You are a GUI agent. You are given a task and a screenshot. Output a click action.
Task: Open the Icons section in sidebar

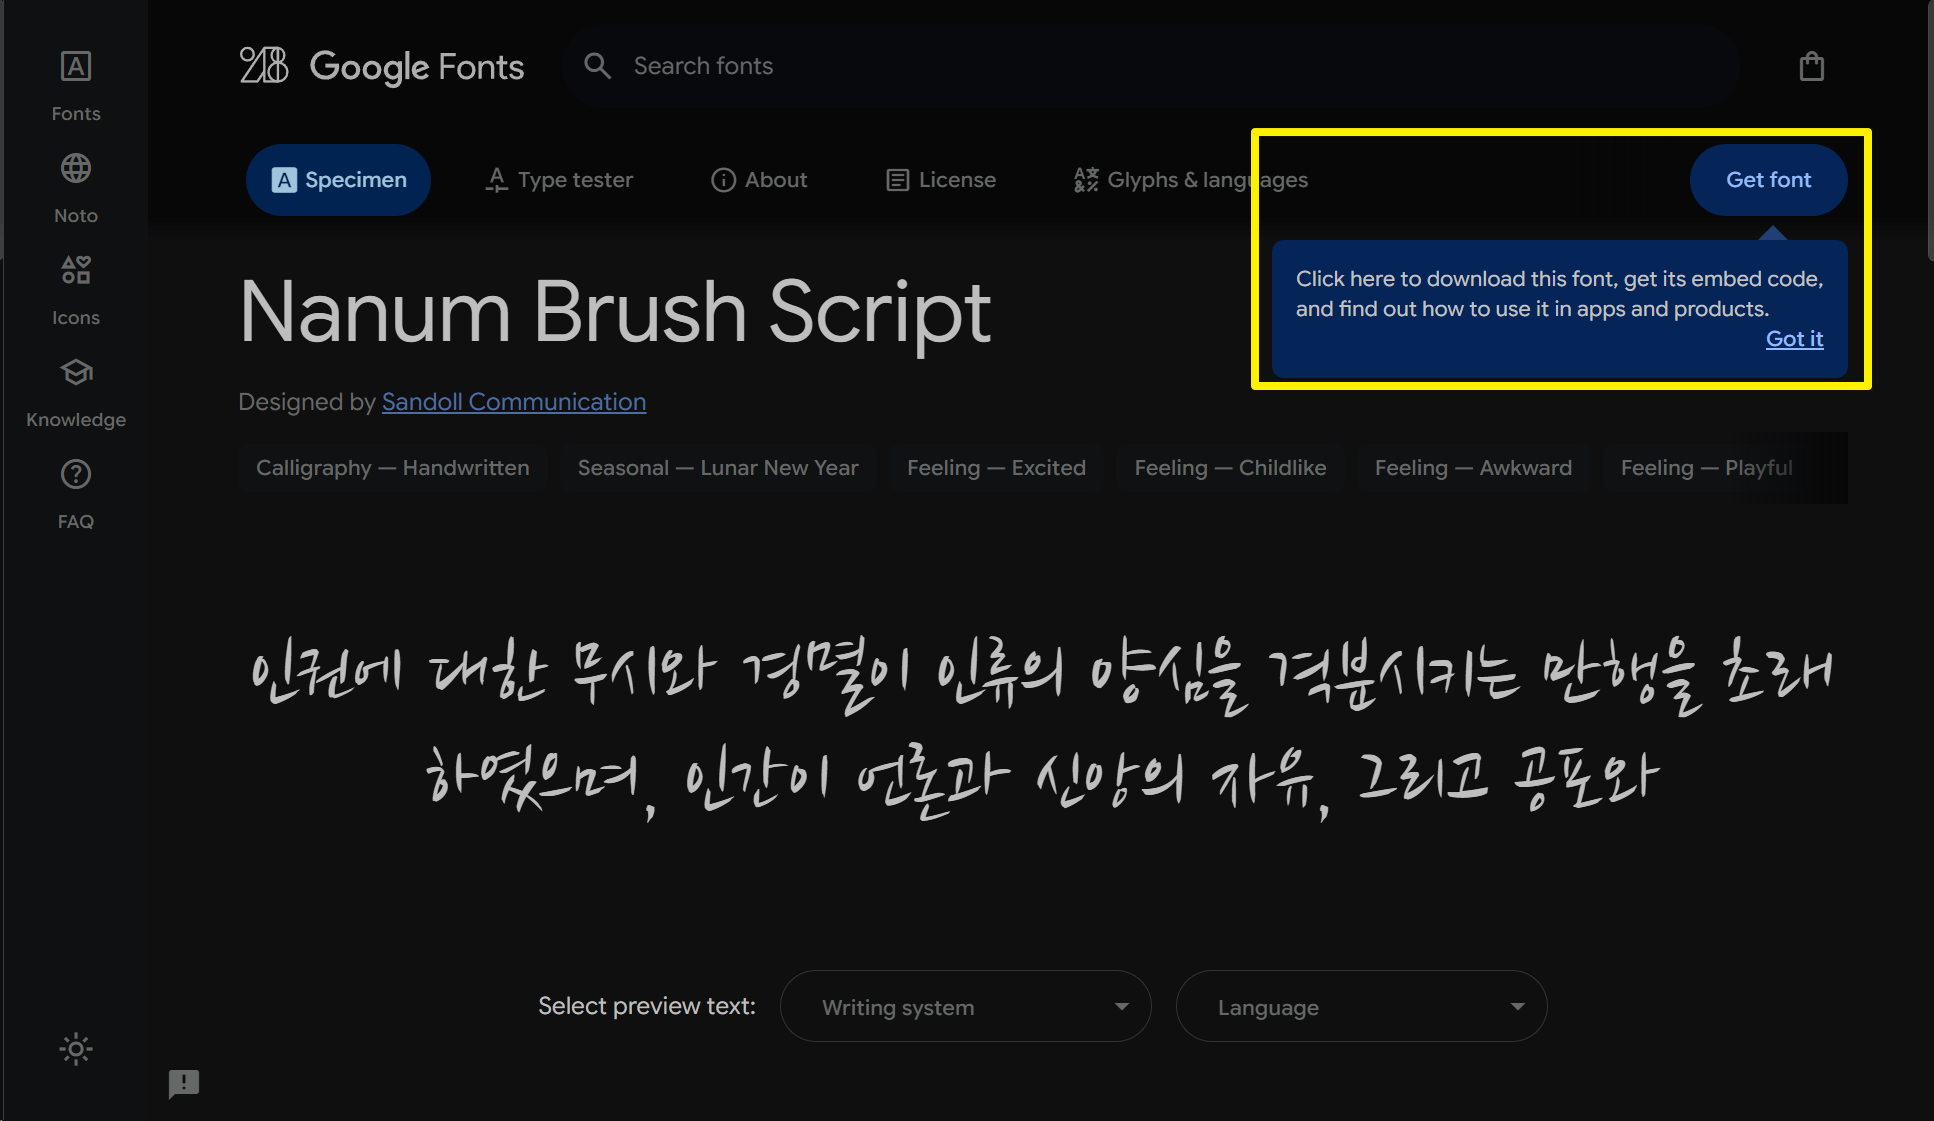click(x=76, y=290)
